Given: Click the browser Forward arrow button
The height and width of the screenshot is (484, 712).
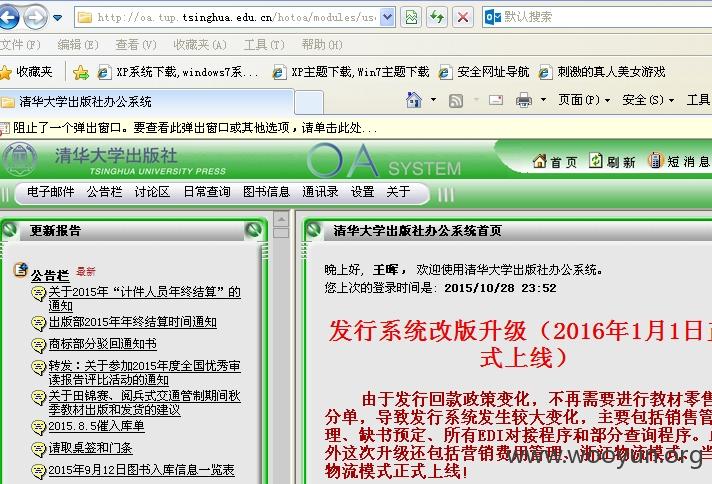Looking at the screenshot, I should pos(35,18).
